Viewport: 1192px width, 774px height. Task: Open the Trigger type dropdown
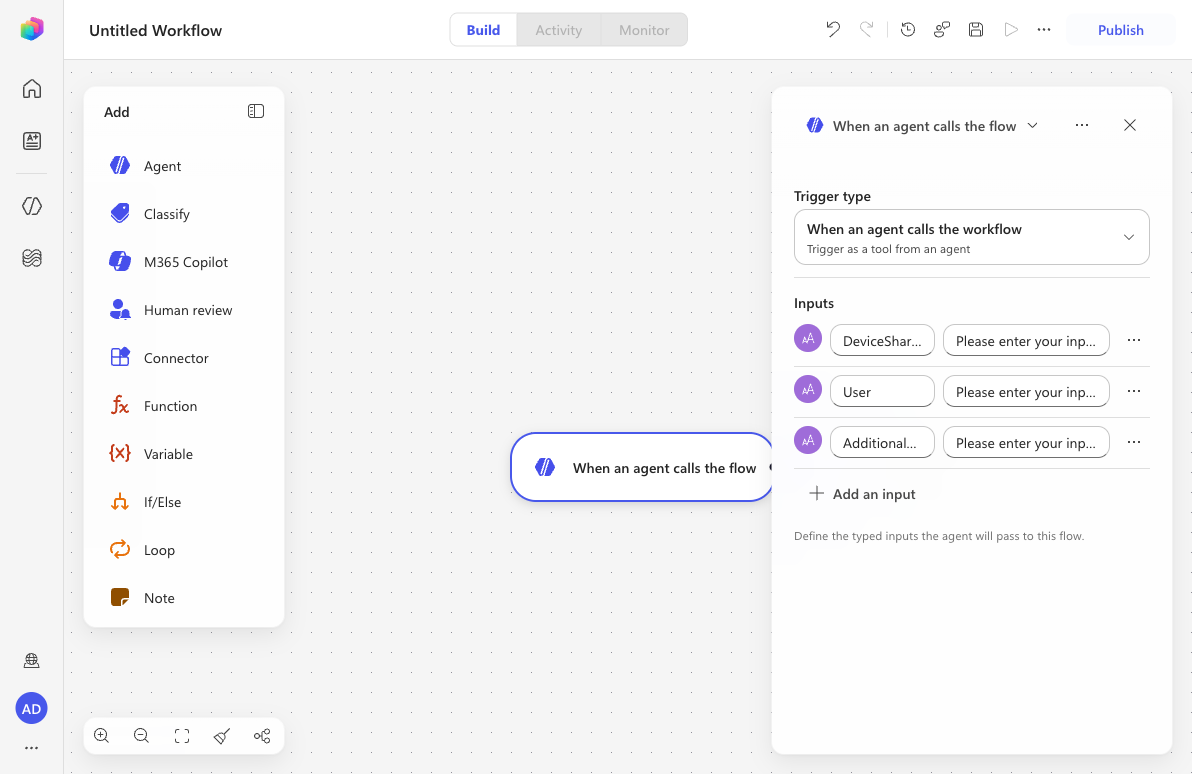(971, 237)
